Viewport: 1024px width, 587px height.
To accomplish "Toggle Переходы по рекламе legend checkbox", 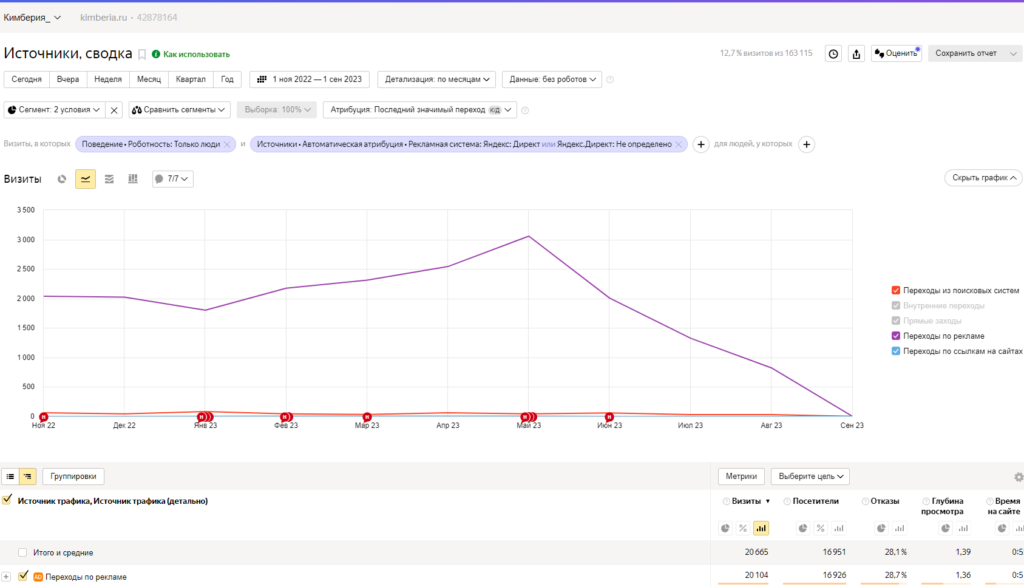I will [896, 336].
